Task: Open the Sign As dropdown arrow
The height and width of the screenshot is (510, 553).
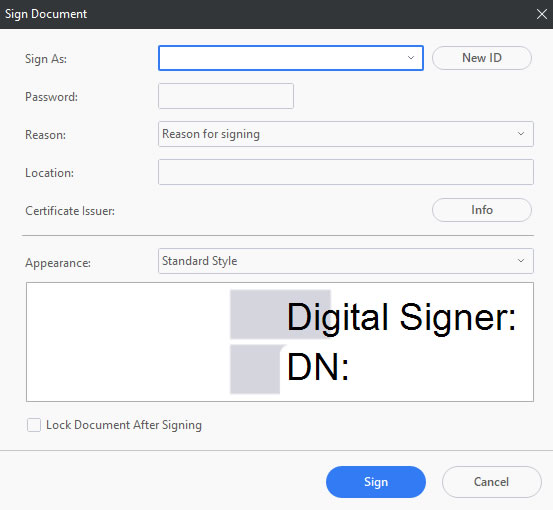Action: coord(411,58)
